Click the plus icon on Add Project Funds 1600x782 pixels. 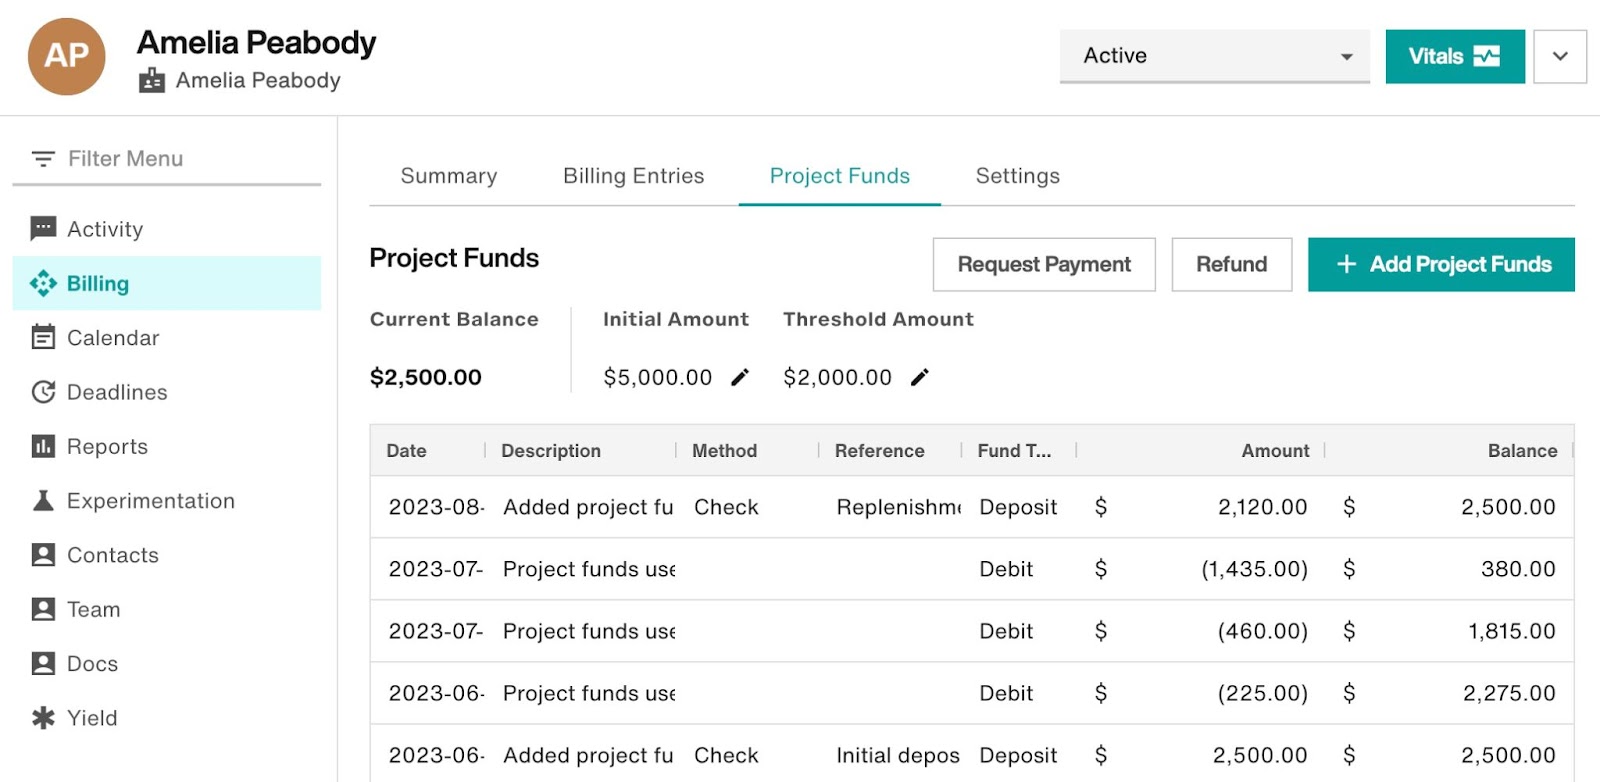click(1346, 264)
